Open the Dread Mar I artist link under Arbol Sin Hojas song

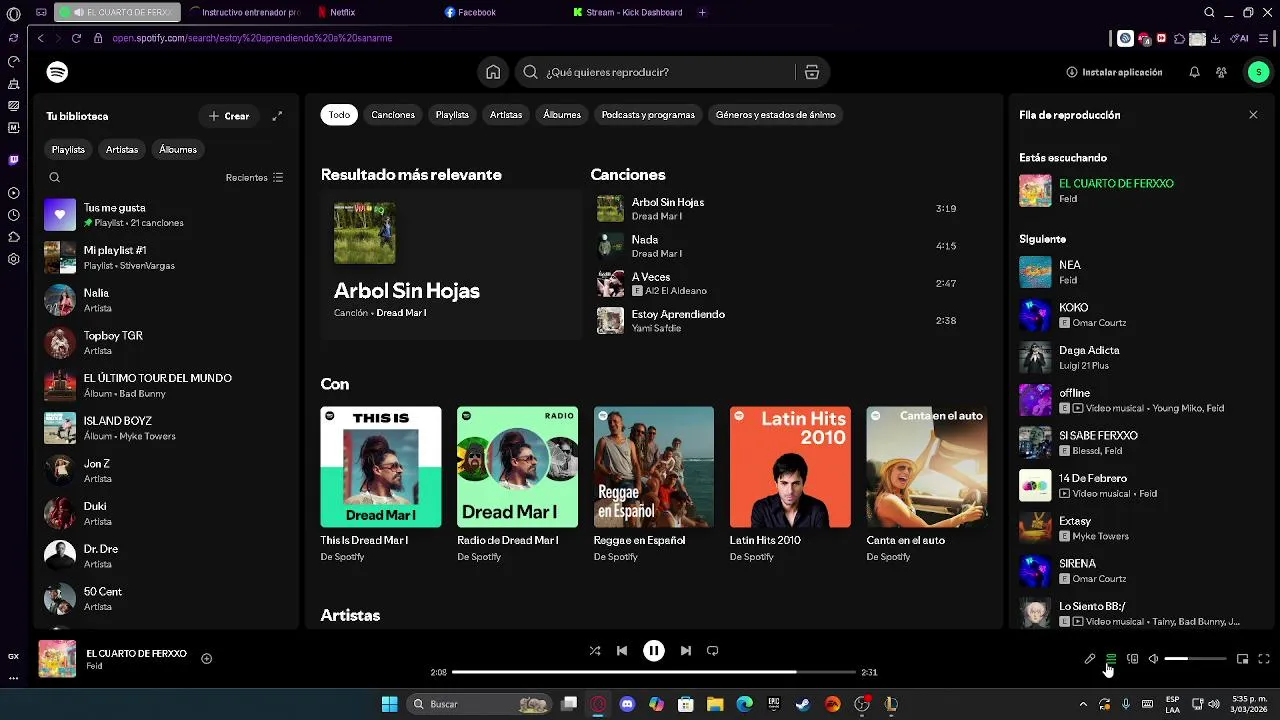(656, 216)
